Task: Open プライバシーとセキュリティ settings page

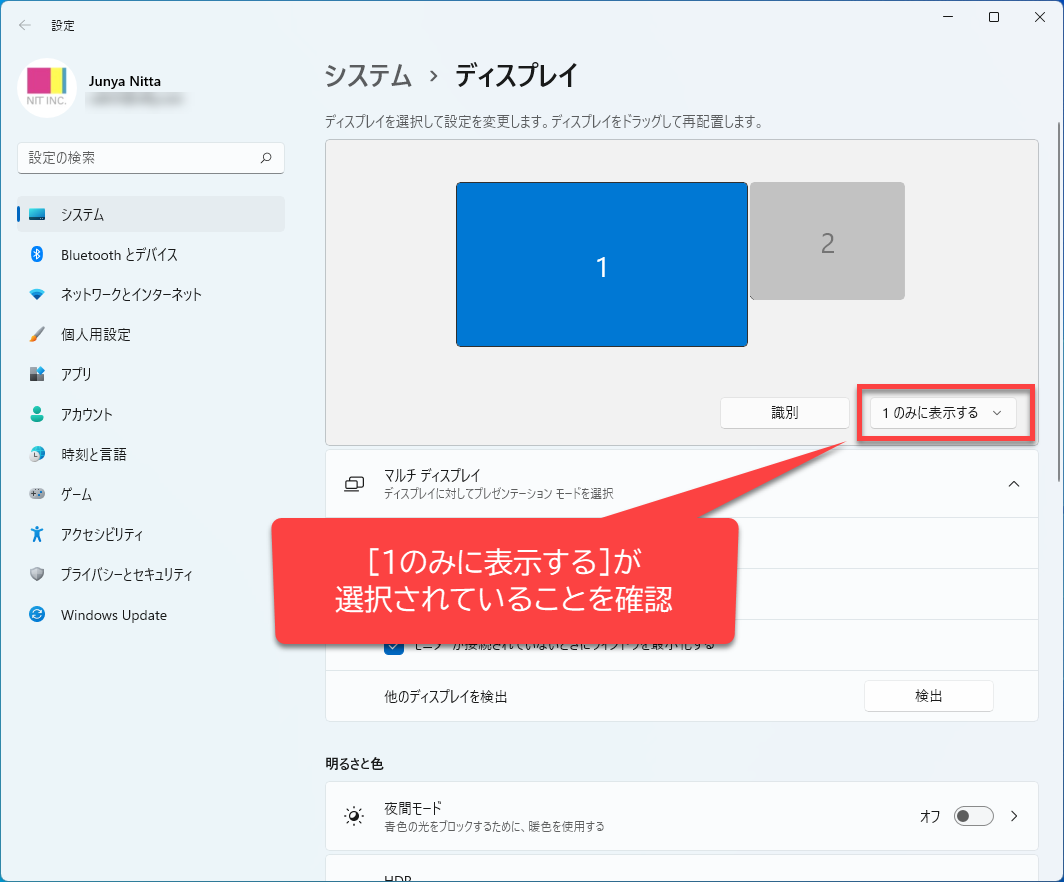Action: pyautogui.click(x=126, y=575)
